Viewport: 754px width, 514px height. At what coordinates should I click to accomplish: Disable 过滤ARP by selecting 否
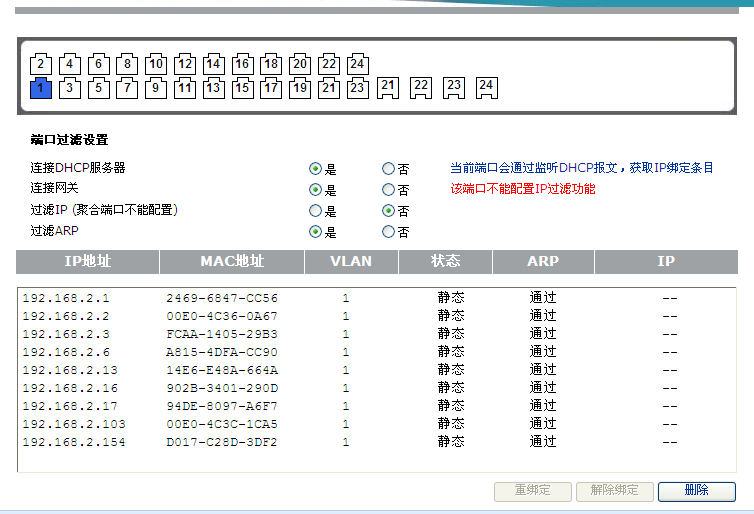[x=388, y=232]
